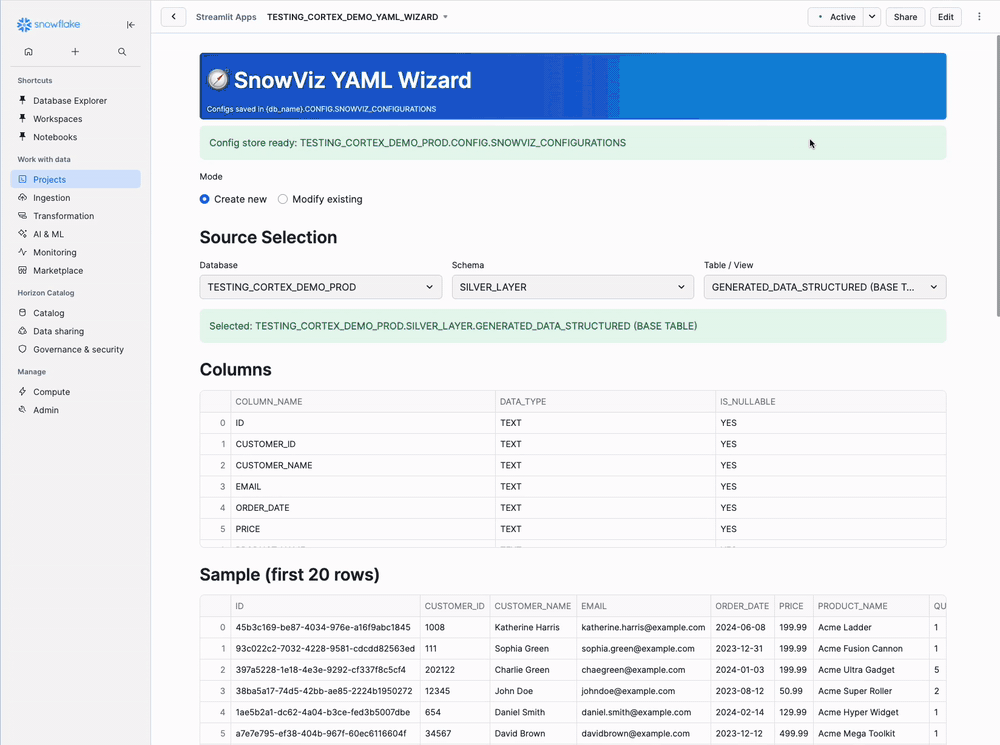This screenshot has height=745, width=1000.
Task: Open Notebooks from the Shortcuts list
Action: coord(52,137)
